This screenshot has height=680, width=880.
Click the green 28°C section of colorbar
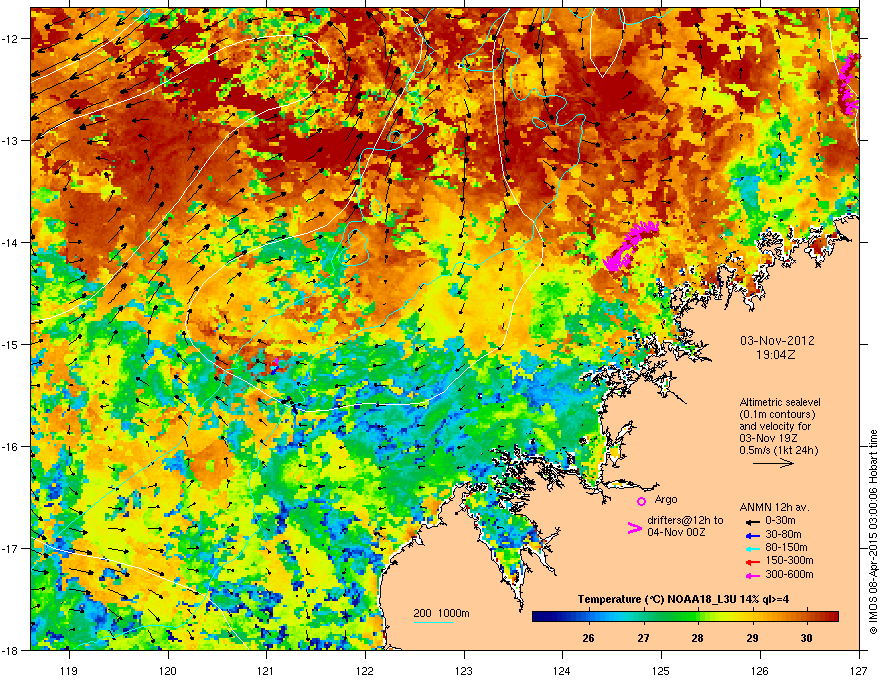tap(697, 617)
